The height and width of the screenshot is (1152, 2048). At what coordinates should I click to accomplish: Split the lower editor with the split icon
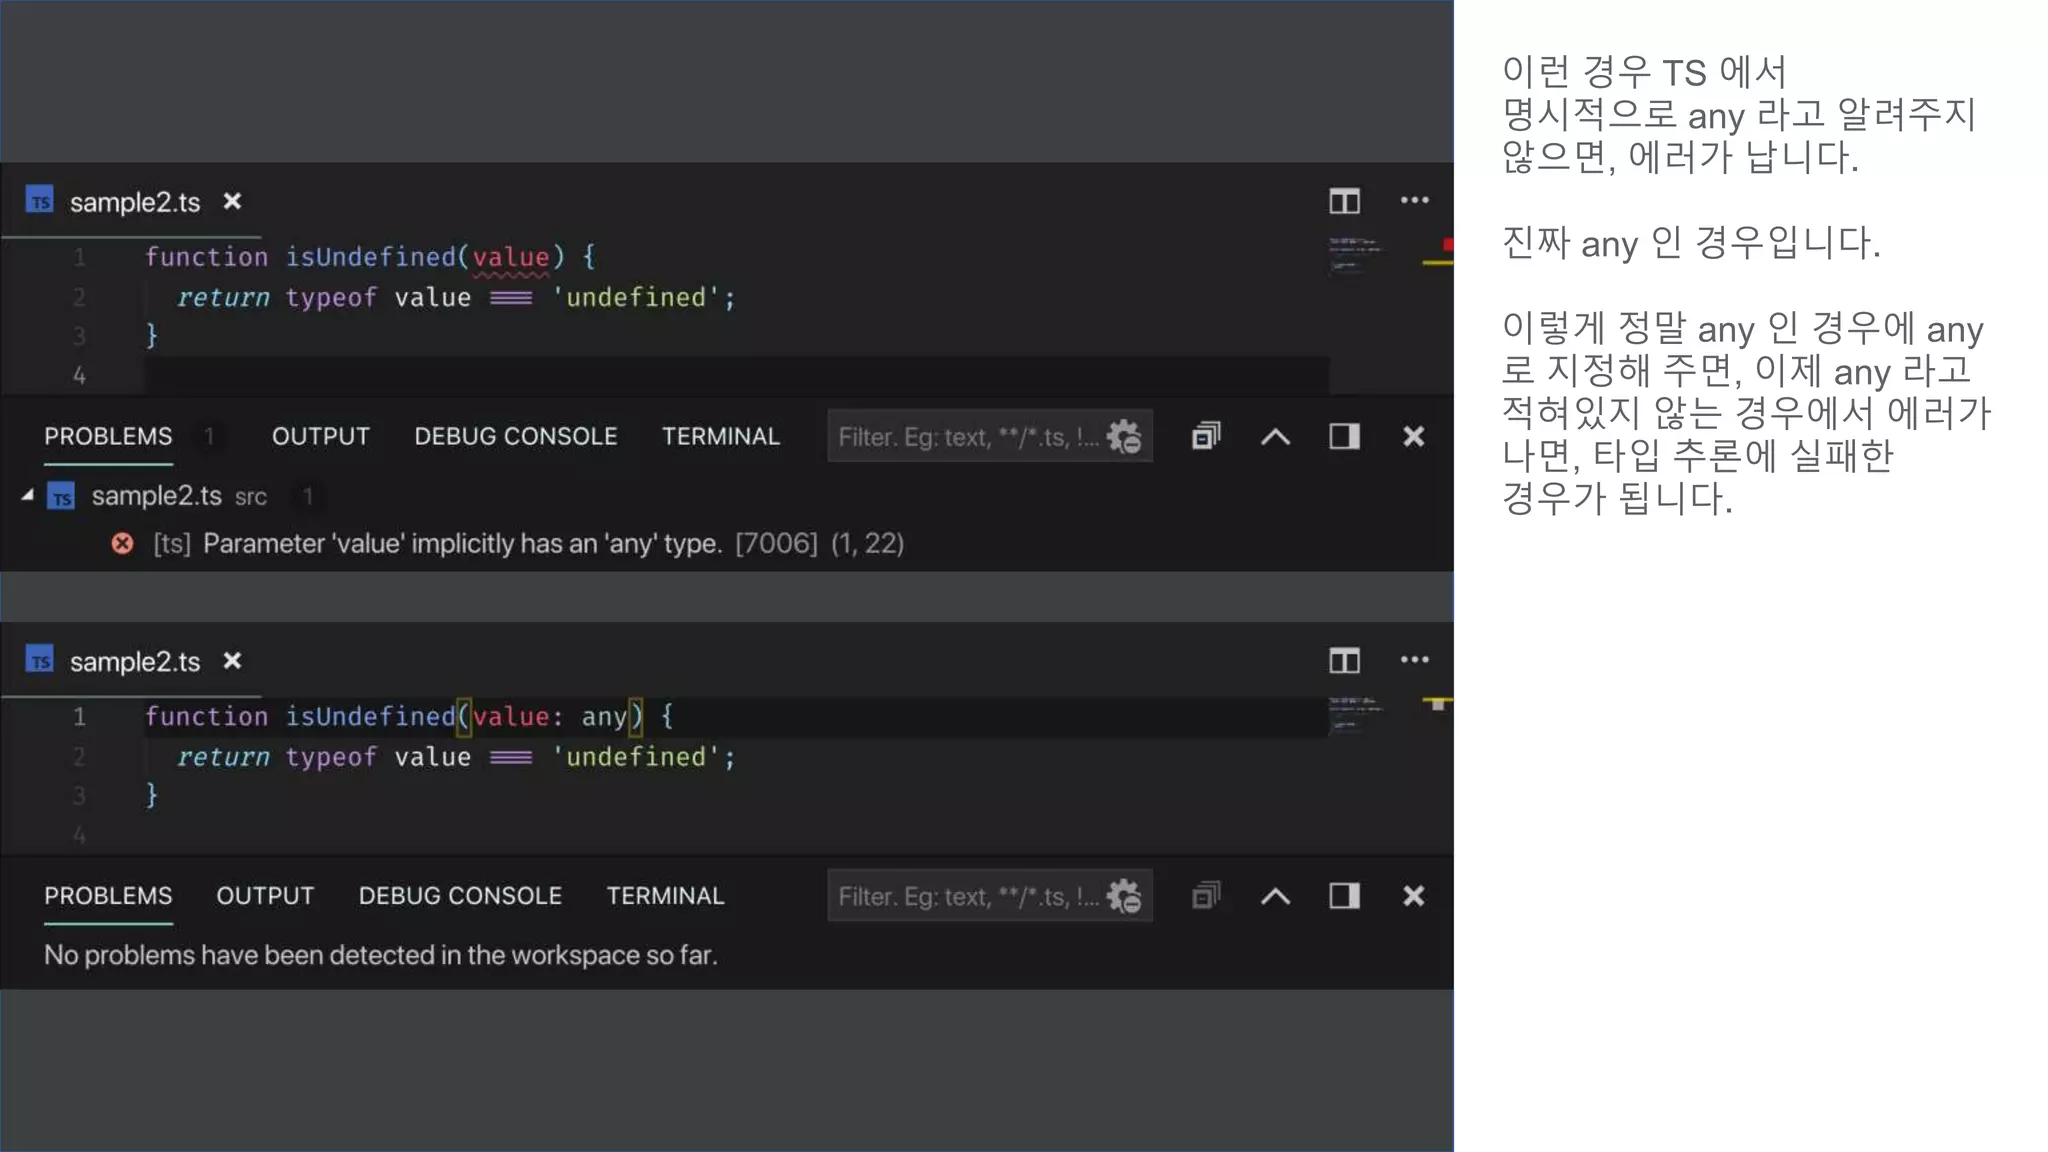click(1344, 660)
